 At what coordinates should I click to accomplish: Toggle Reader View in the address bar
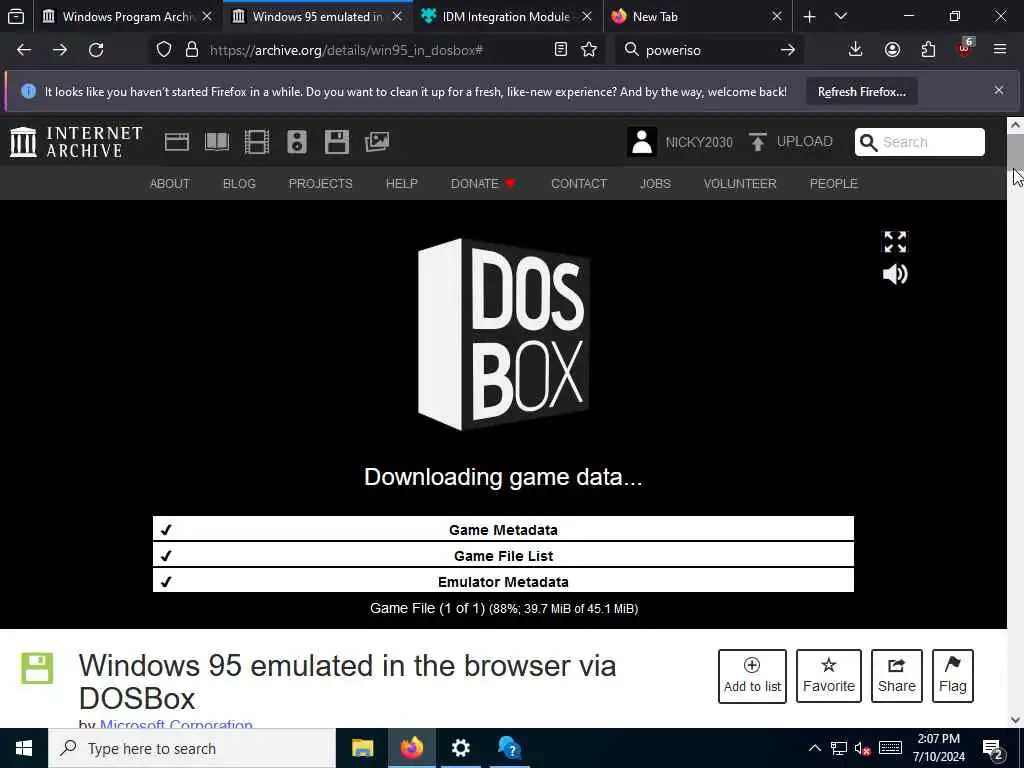pyautogui.click(x=560, y=50)
